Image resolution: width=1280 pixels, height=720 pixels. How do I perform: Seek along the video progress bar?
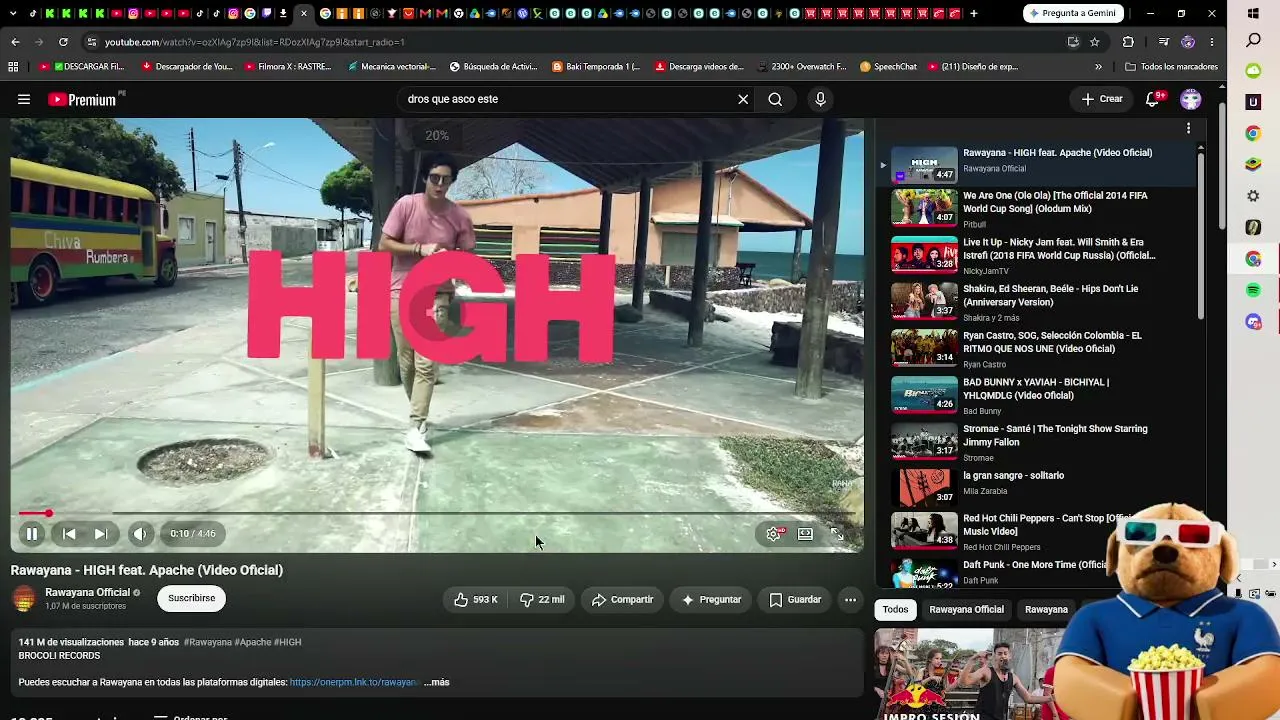(x=437, y=513)
